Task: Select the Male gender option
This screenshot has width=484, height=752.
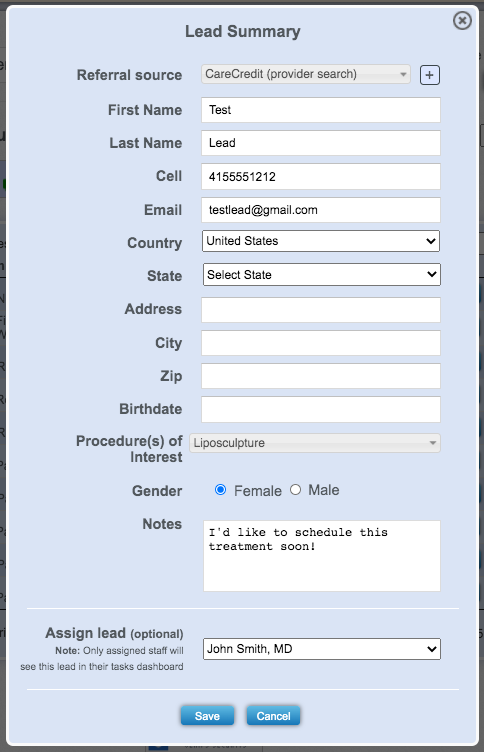Action: (x=295, y=490)
